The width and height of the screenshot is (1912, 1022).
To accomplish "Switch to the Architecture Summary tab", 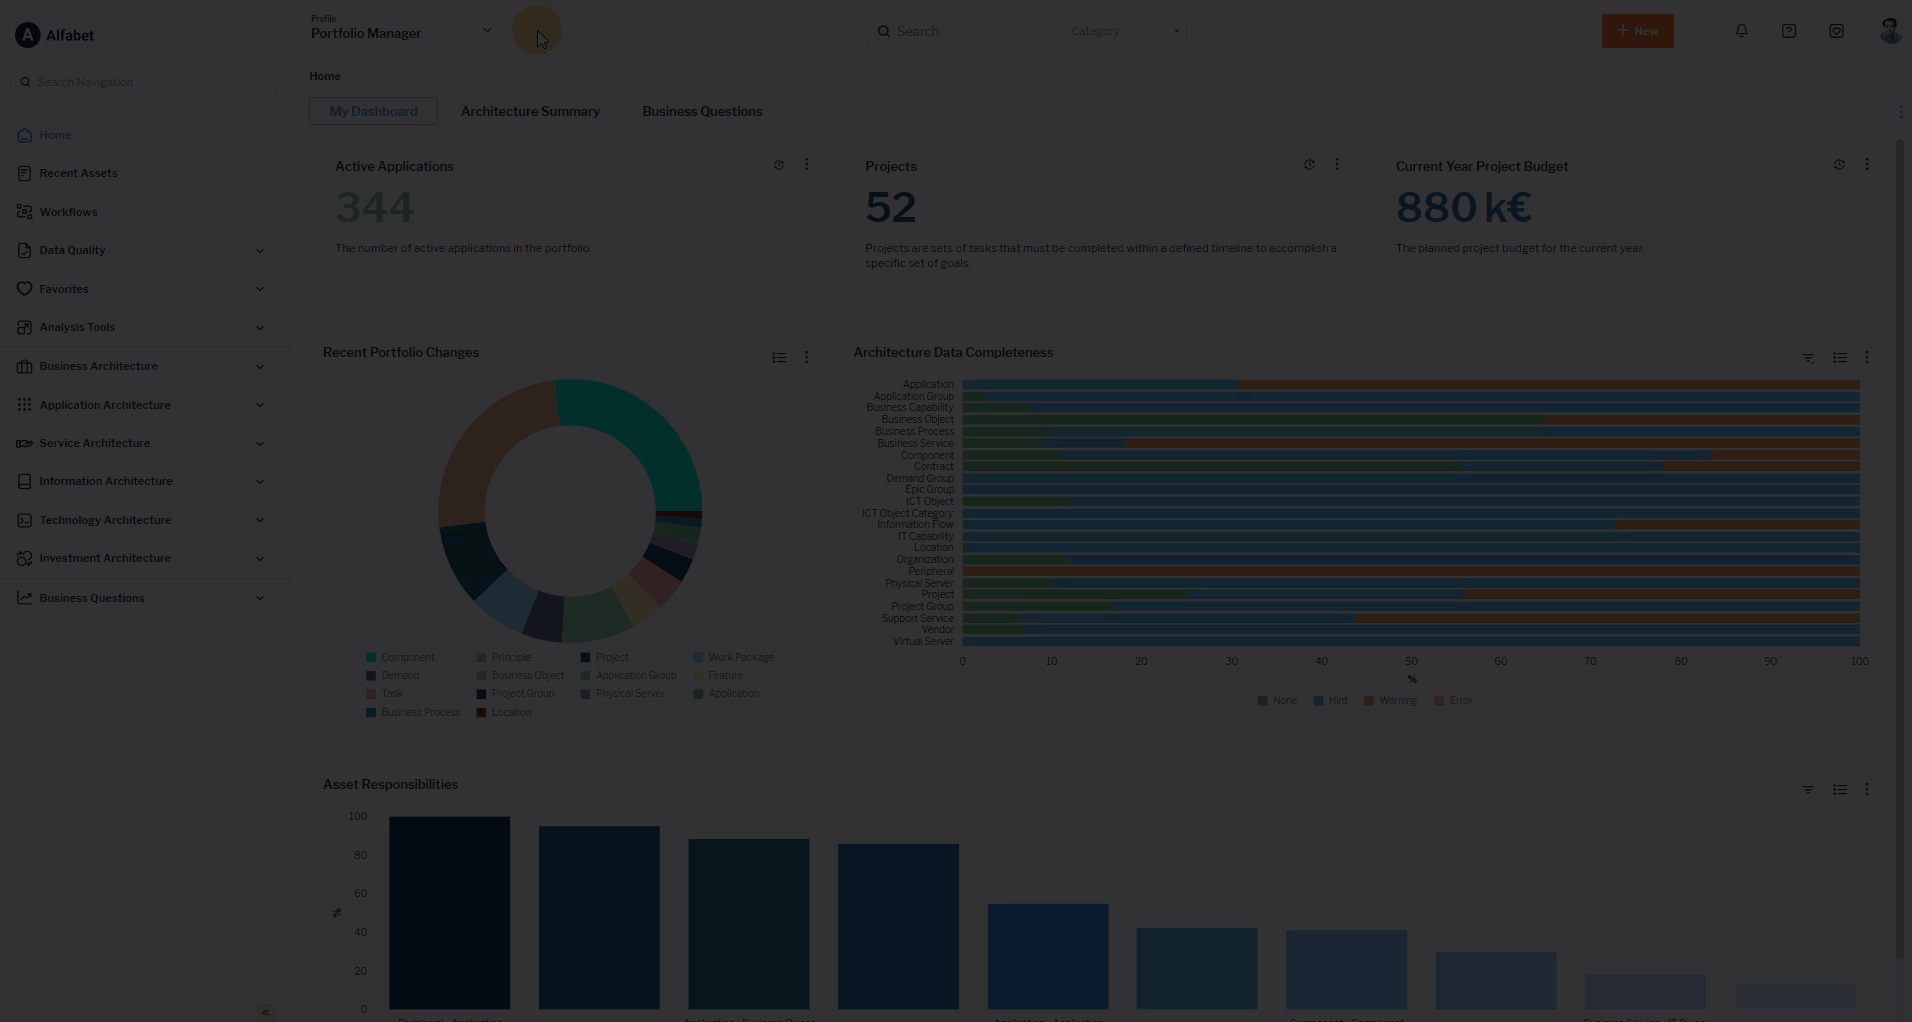I will (x=530, y=111).
